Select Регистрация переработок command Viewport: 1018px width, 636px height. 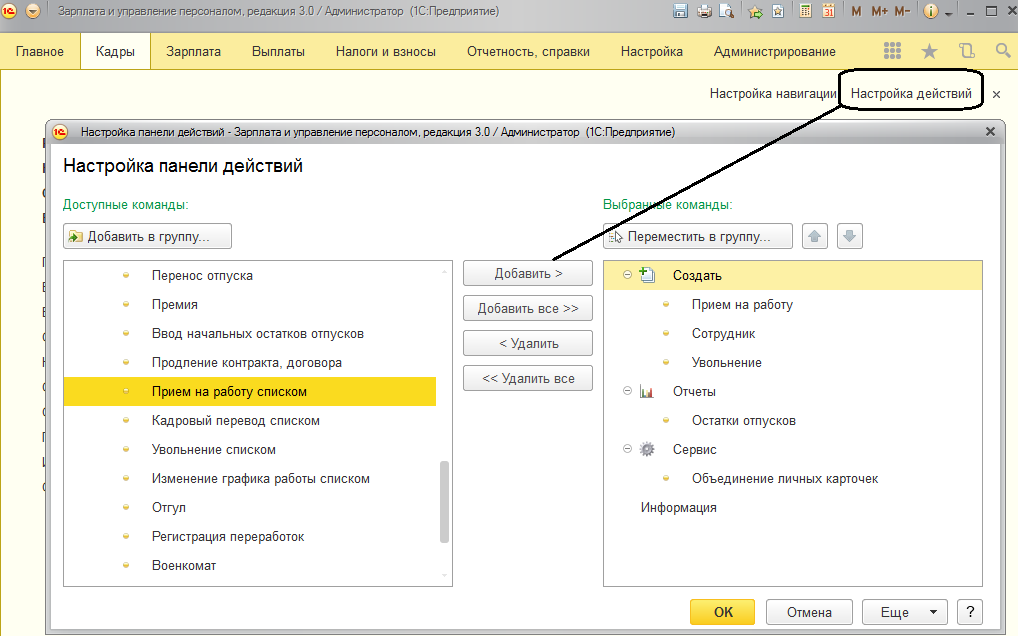click(x=228, y=537)
